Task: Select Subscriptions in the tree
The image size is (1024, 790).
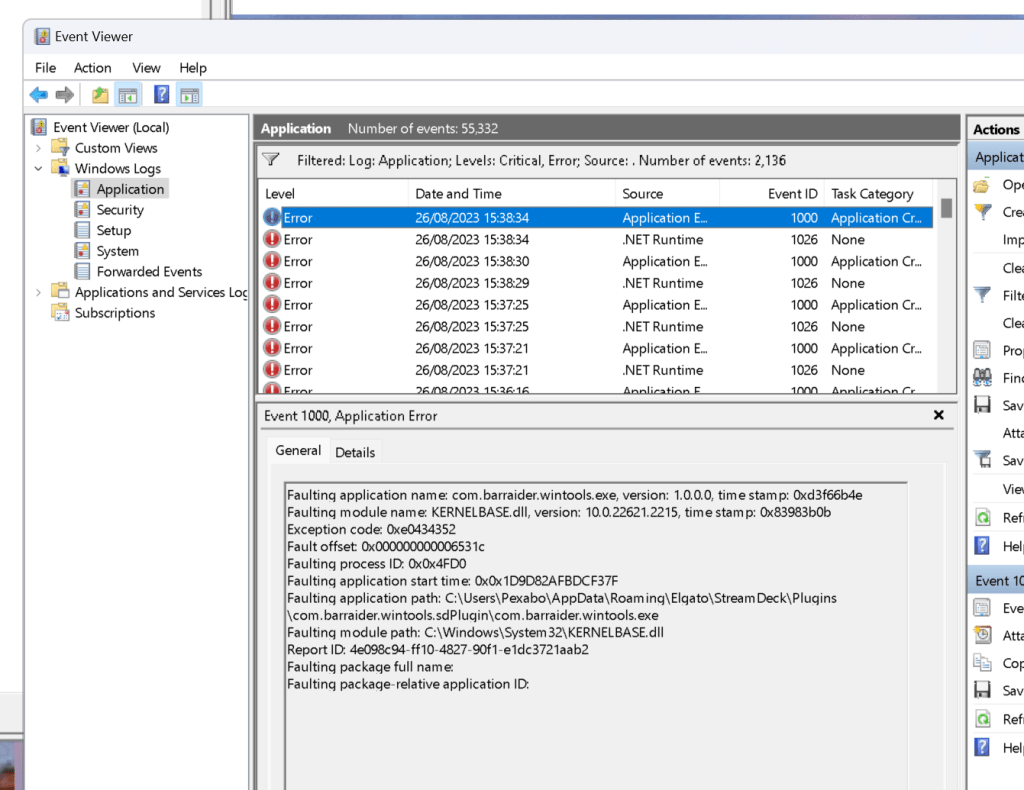Action: coord(115,312)
